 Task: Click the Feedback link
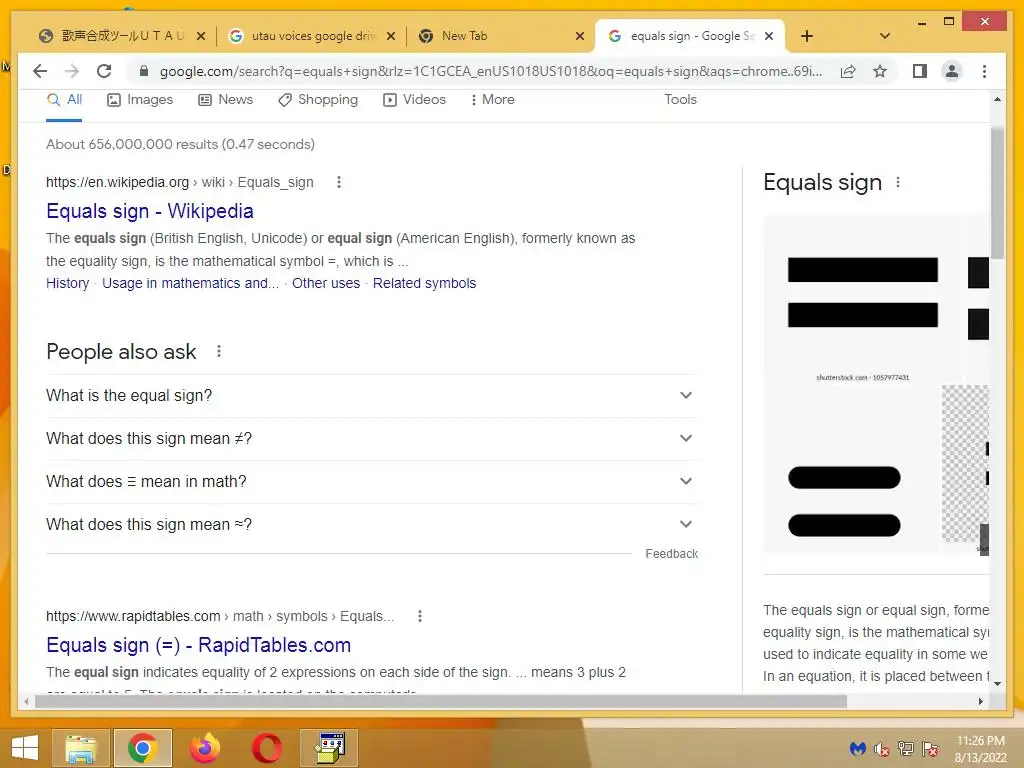click(x=671, y=554)
